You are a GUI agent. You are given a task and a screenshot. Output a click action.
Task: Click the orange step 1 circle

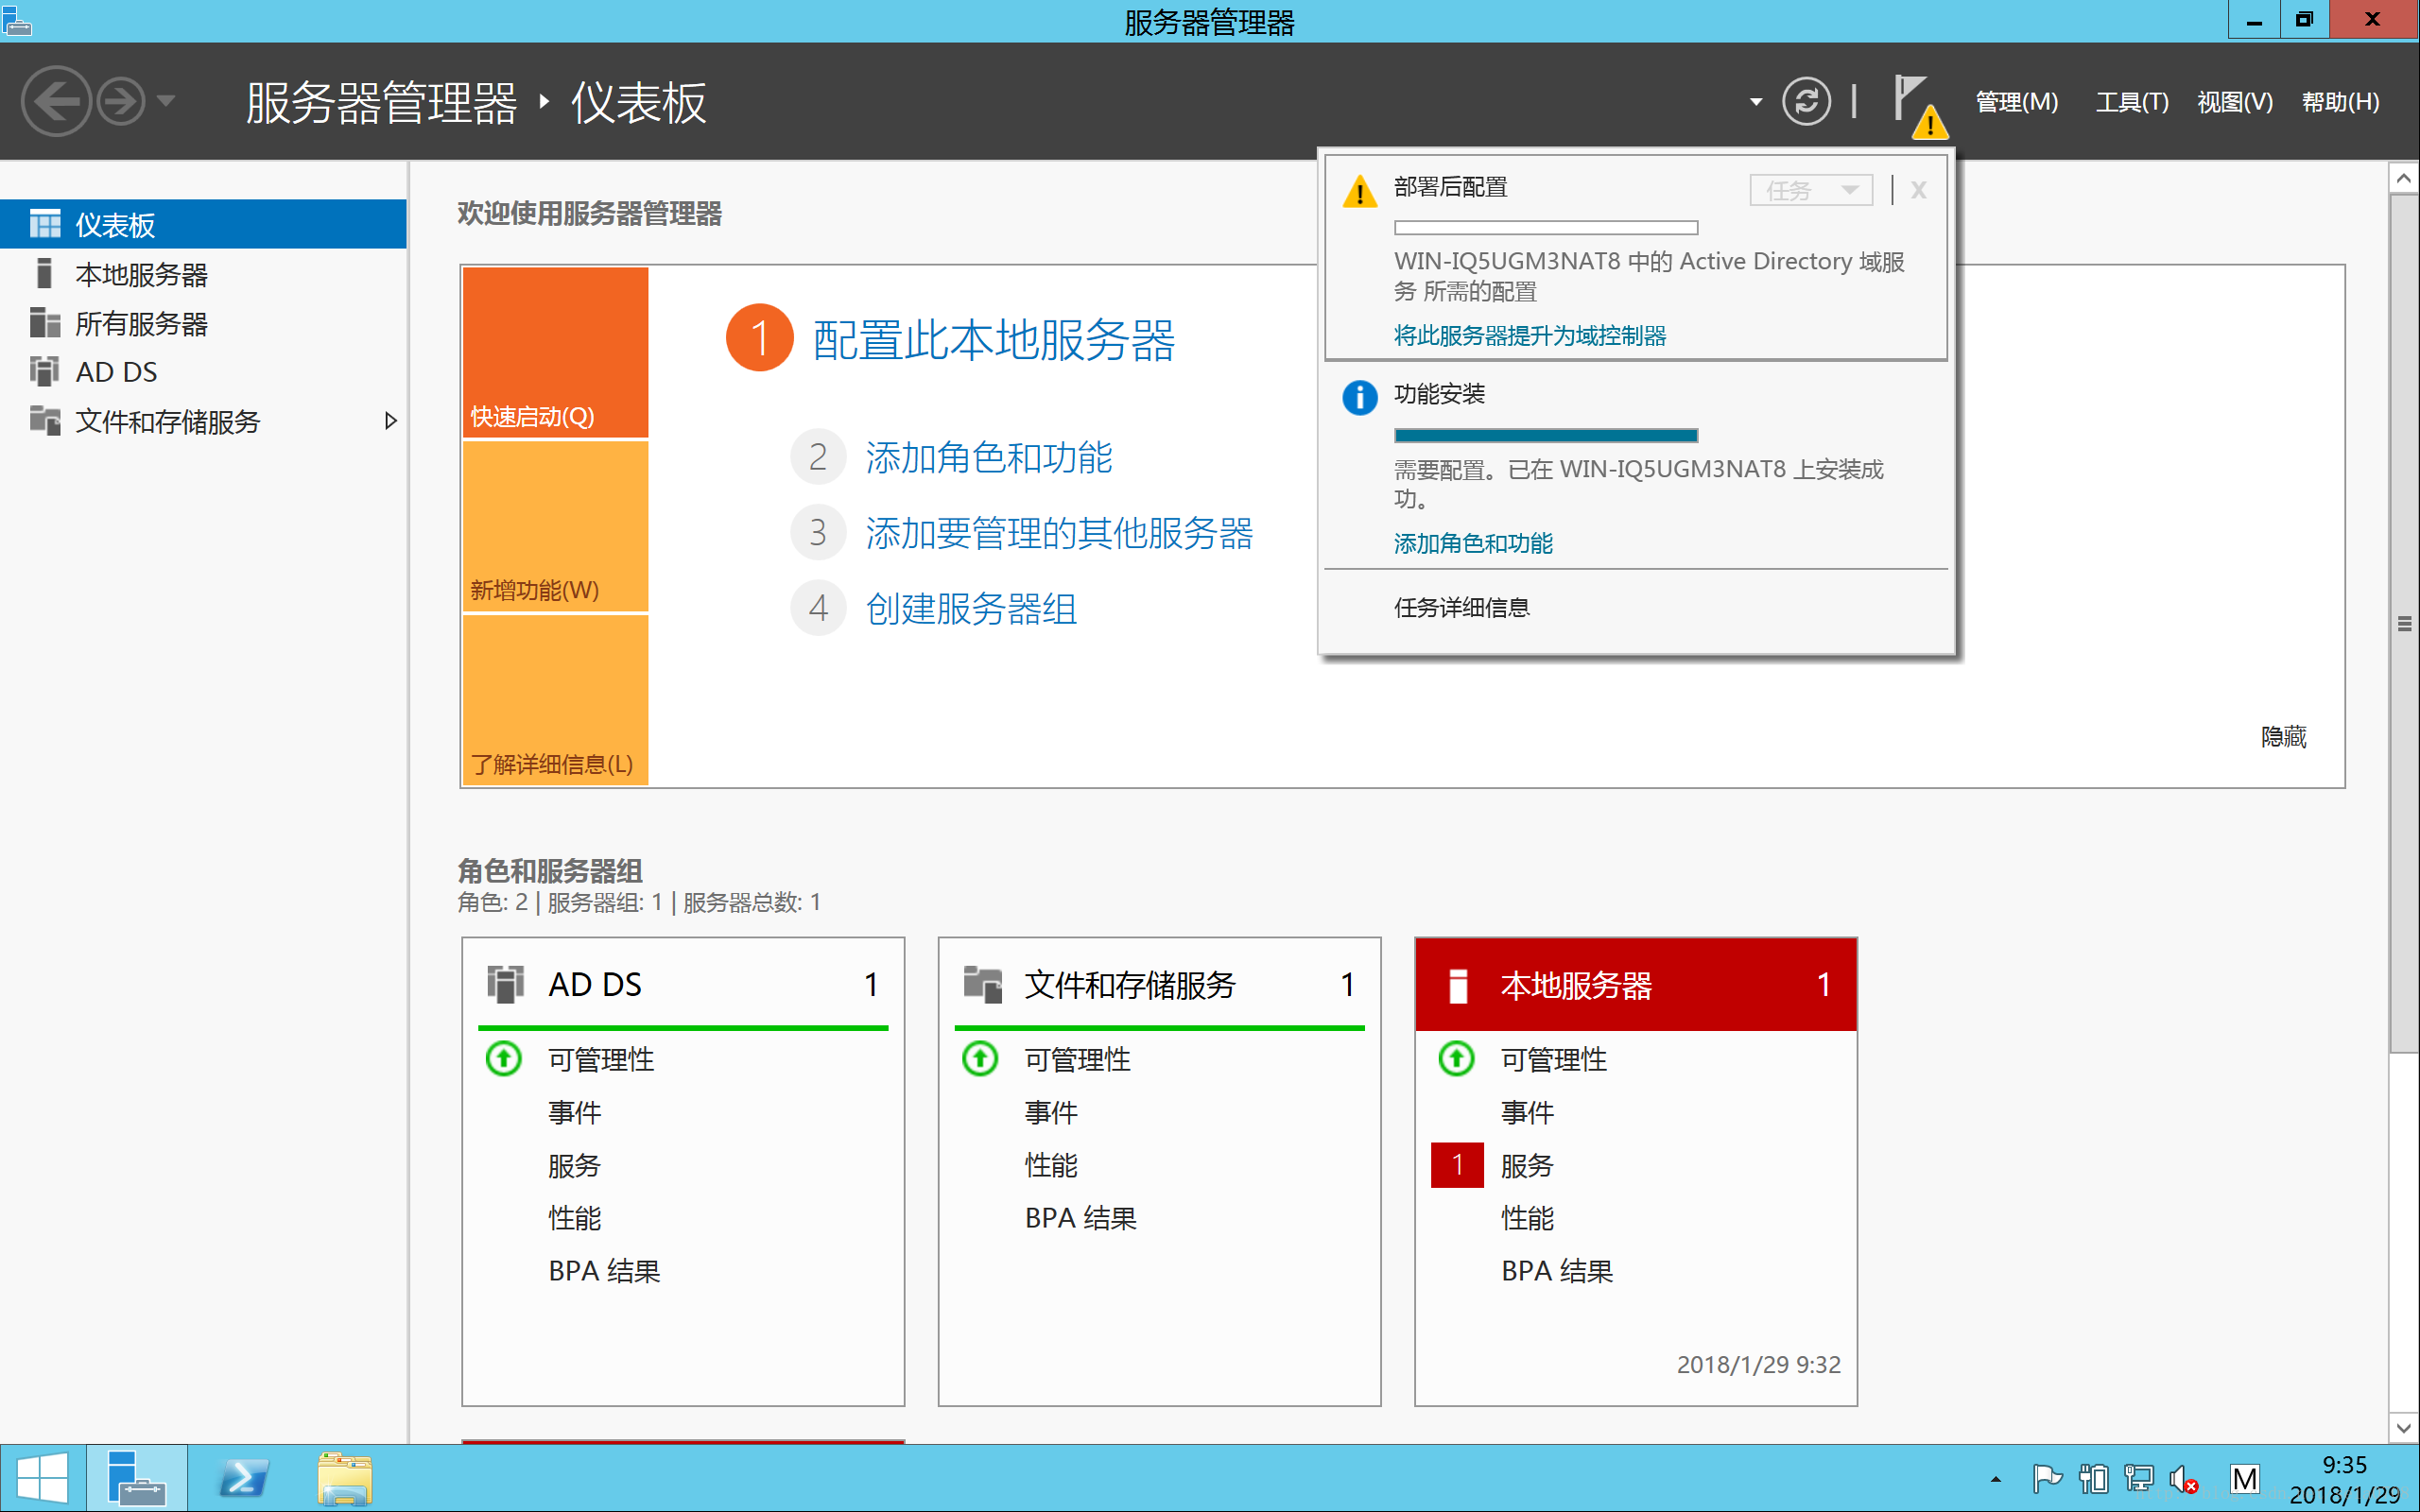coord(760,338)
